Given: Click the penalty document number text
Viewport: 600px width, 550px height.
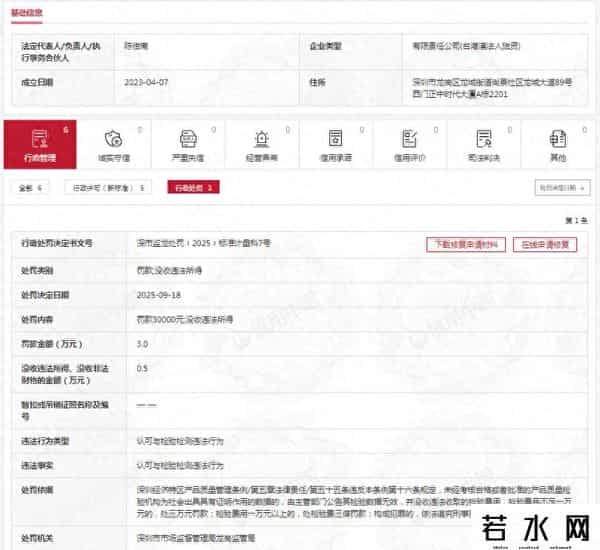Looking at the screenshot, I should coord(203,243).
